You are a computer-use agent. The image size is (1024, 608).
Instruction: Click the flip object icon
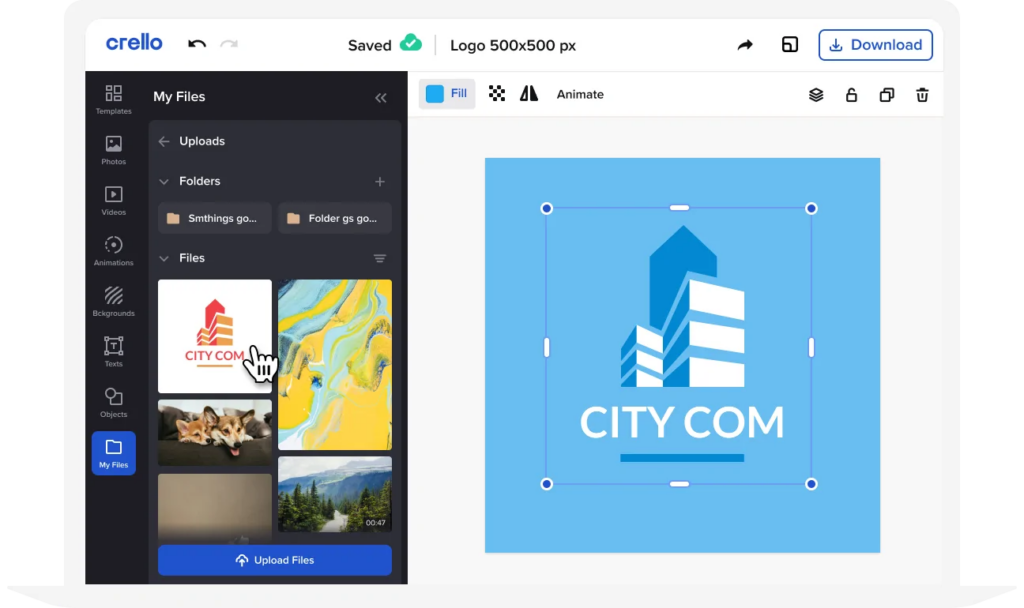coord(529,94)
